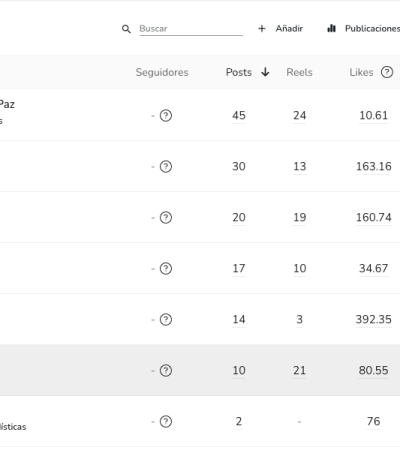Toggle the Posts sort direction arrow
The height and width of the screenshot is (450, 400).
265,72
